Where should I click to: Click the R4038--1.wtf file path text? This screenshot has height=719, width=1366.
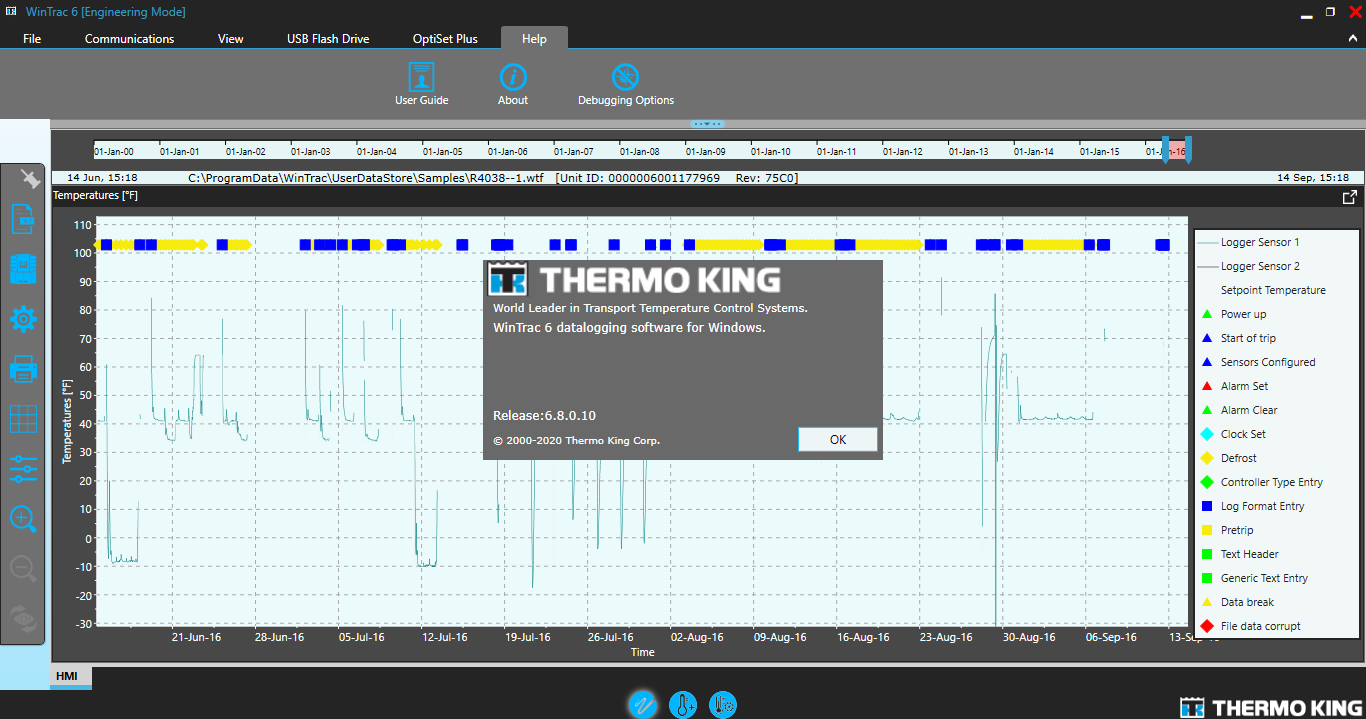(366, 178)
